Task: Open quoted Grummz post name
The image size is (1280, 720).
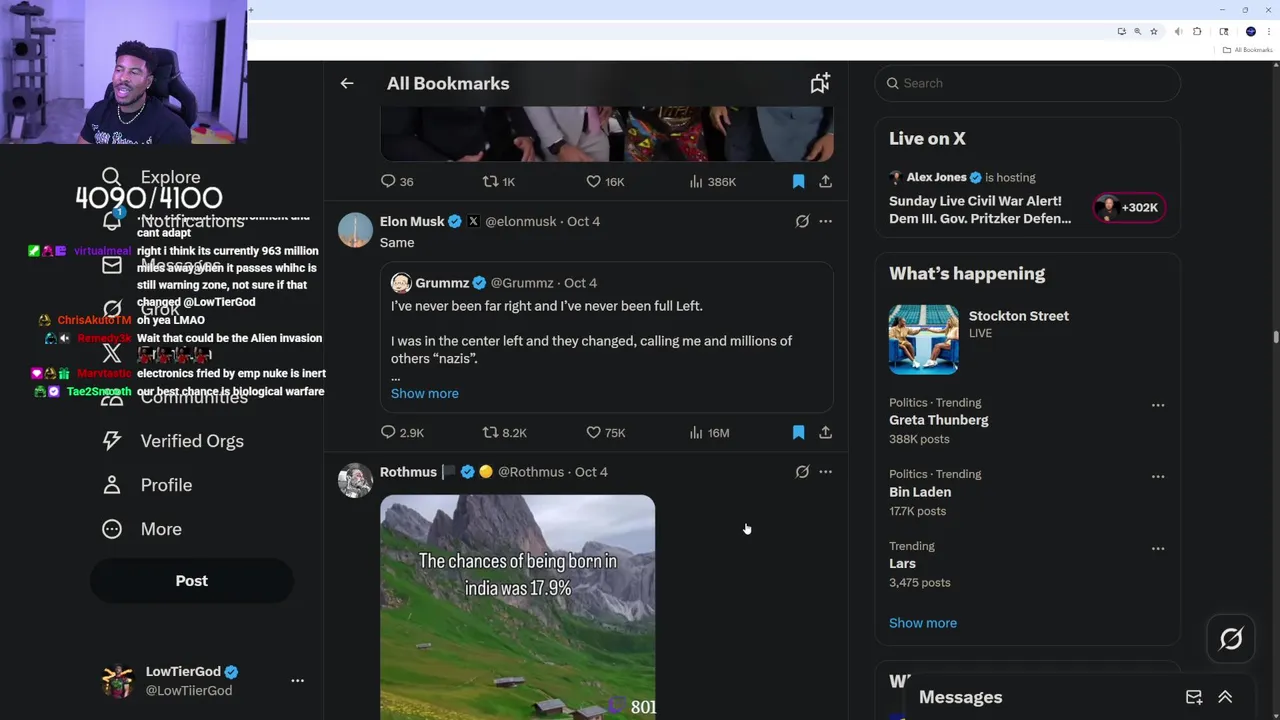Action: [442, 283]
